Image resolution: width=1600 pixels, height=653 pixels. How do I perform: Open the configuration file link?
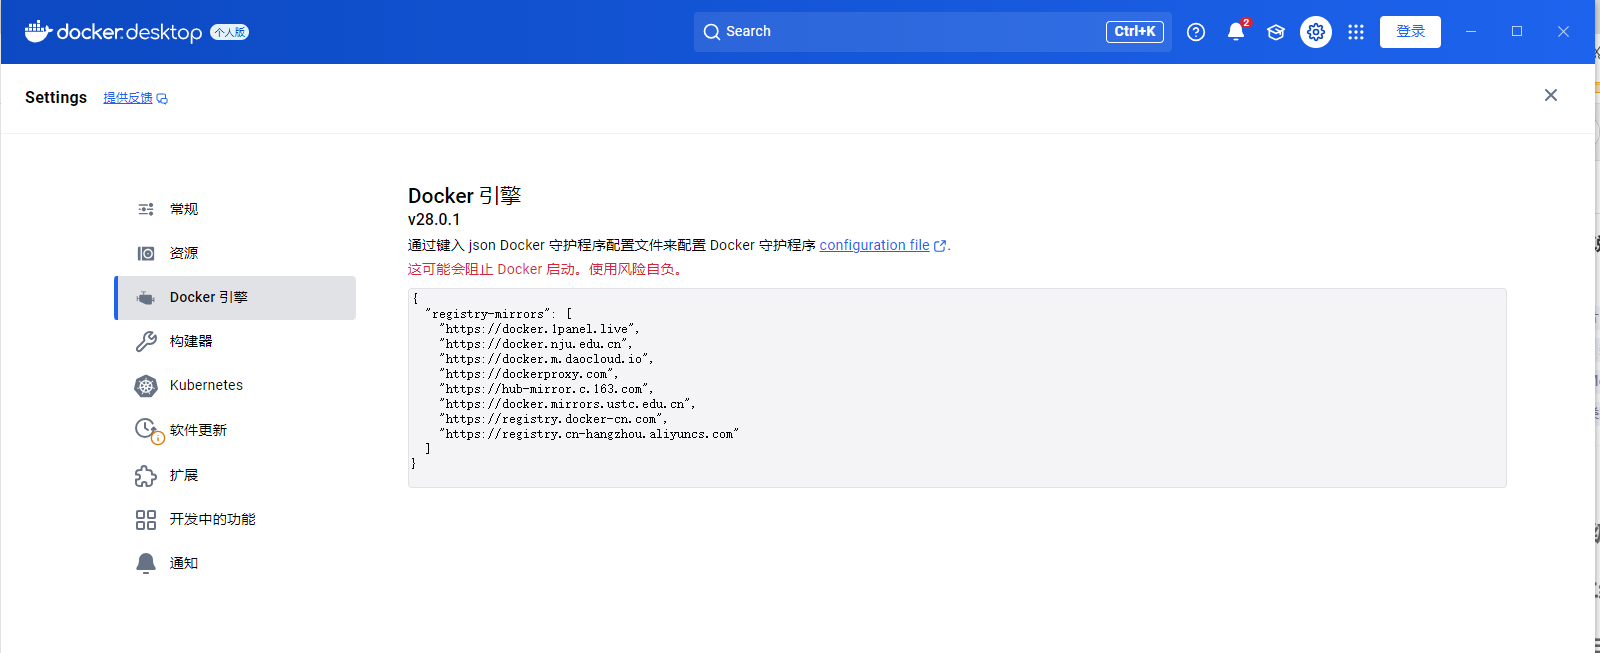click(x=874, y=245)
